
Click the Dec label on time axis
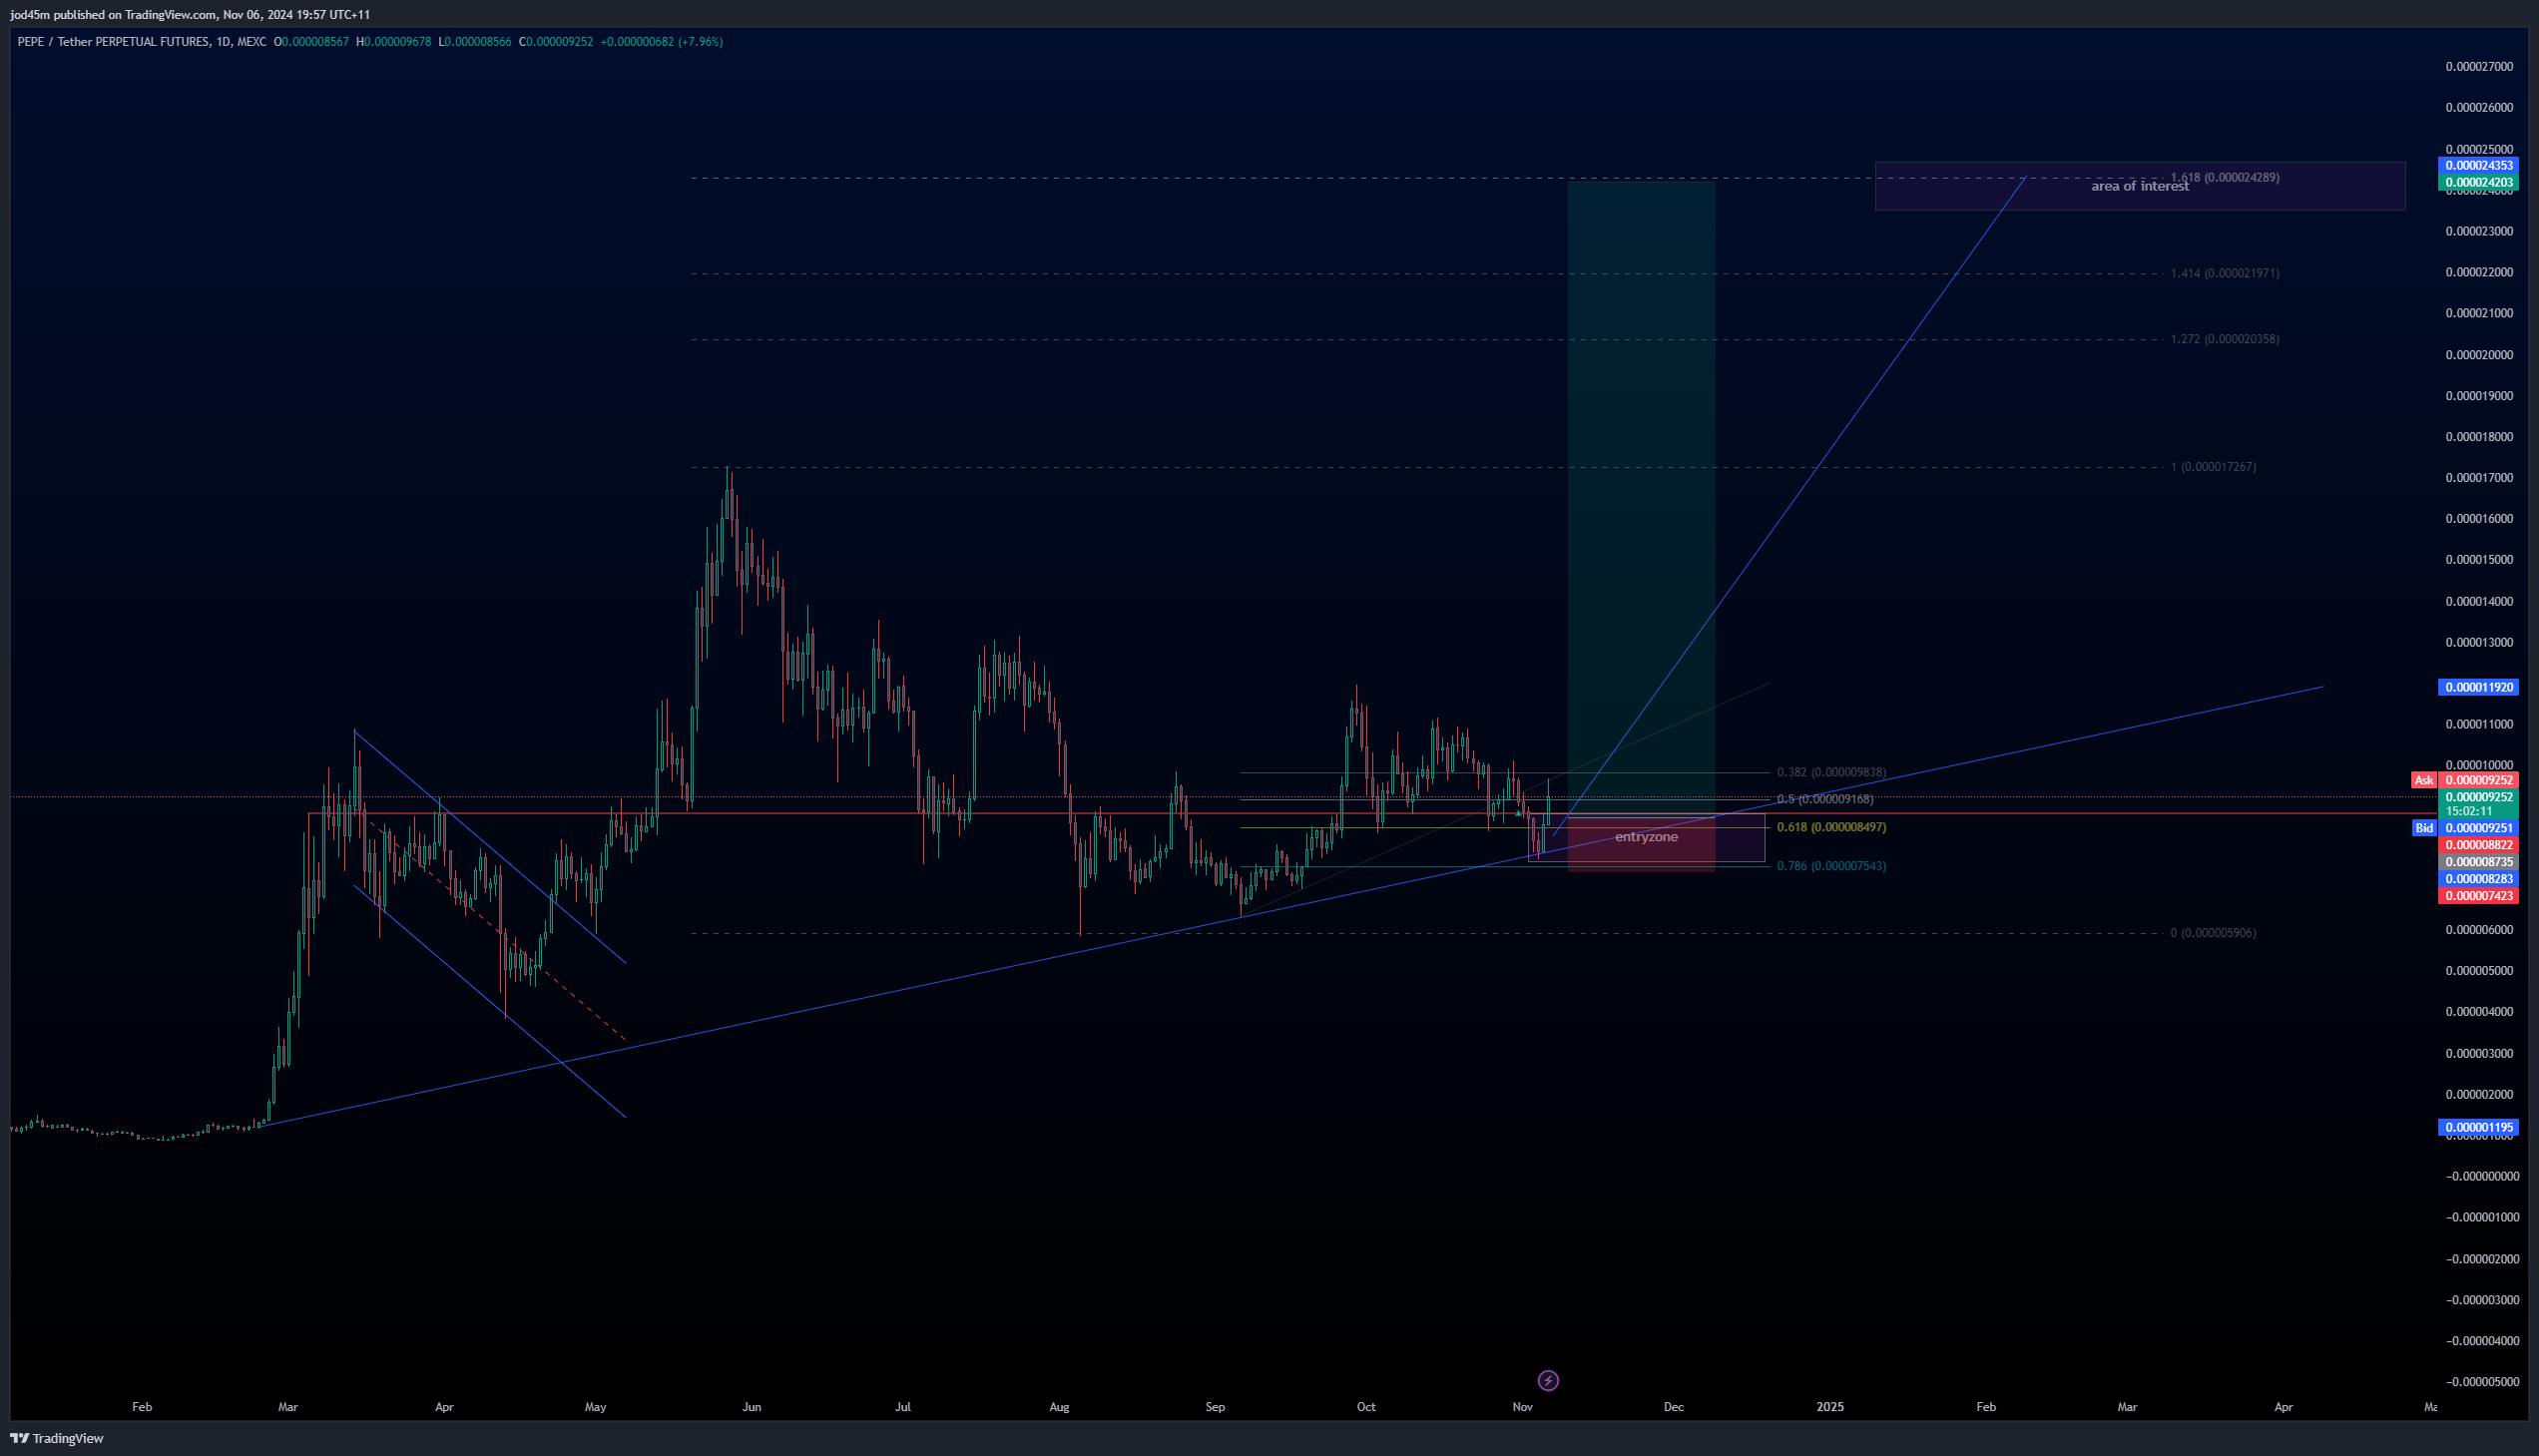(1674, 1407)
